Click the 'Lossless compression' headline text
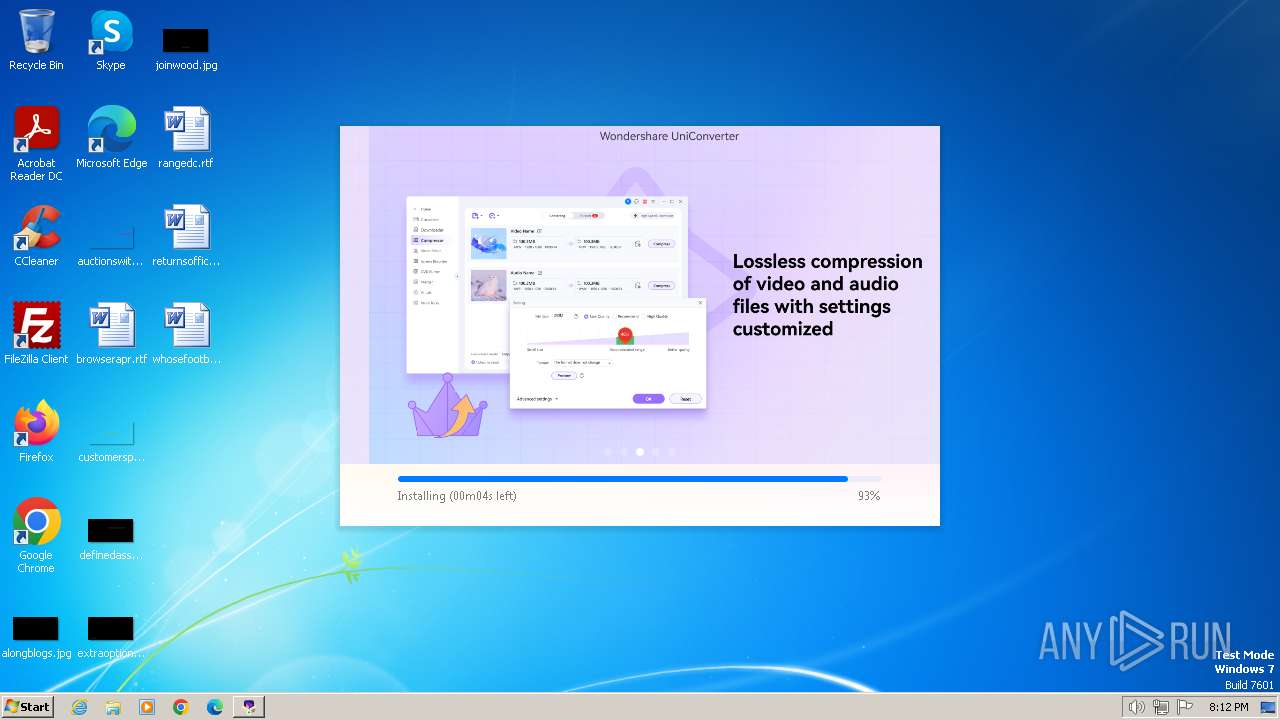 pos(828,295)
